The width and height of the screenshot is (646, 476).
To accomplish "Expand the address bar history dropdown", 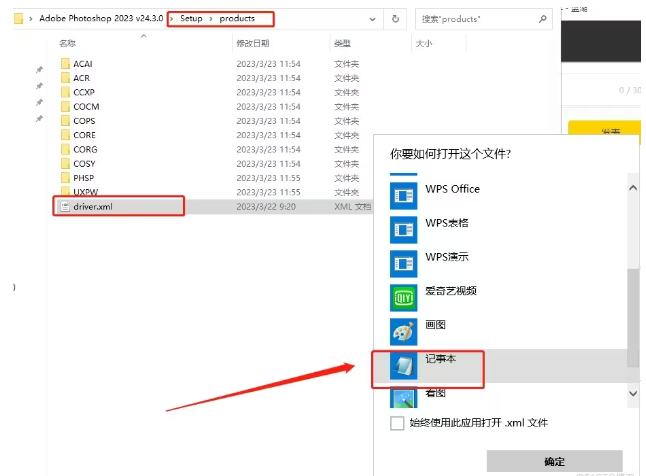I will tap(372, 19).
